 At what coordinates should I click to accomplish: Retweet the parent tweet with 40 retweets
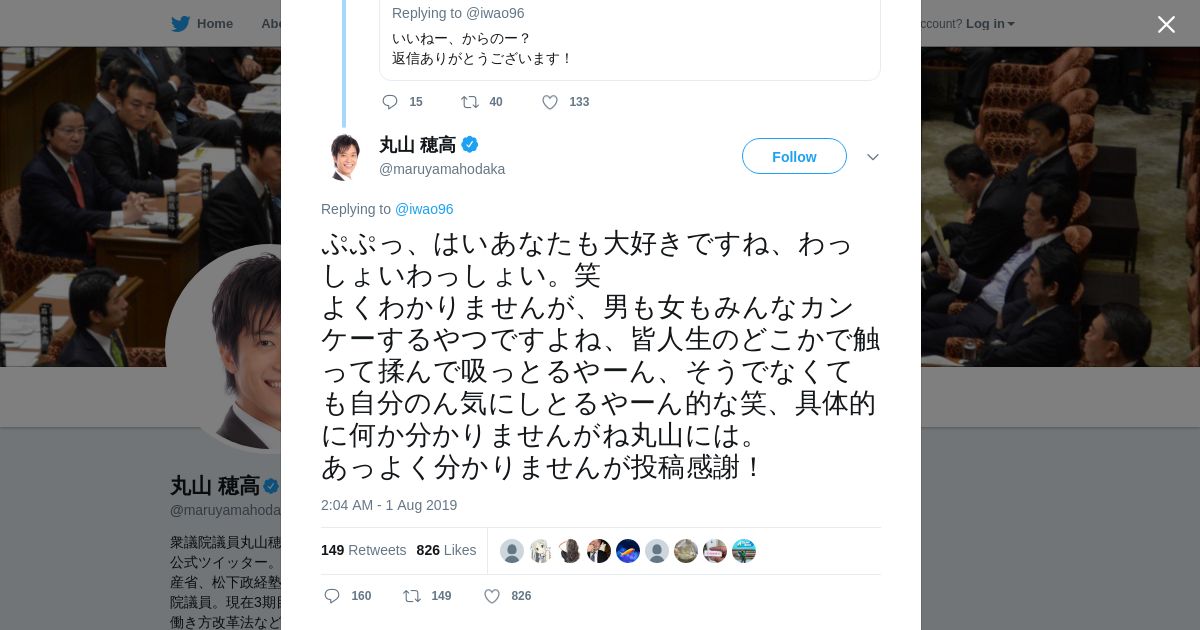coord(469,102)
